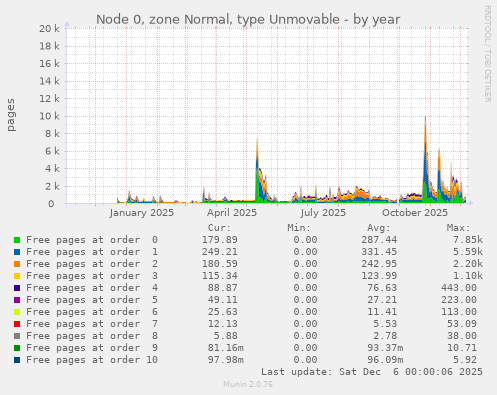Click 'Free pages at order 3' label
497x395 pixels.
(92, 276)
